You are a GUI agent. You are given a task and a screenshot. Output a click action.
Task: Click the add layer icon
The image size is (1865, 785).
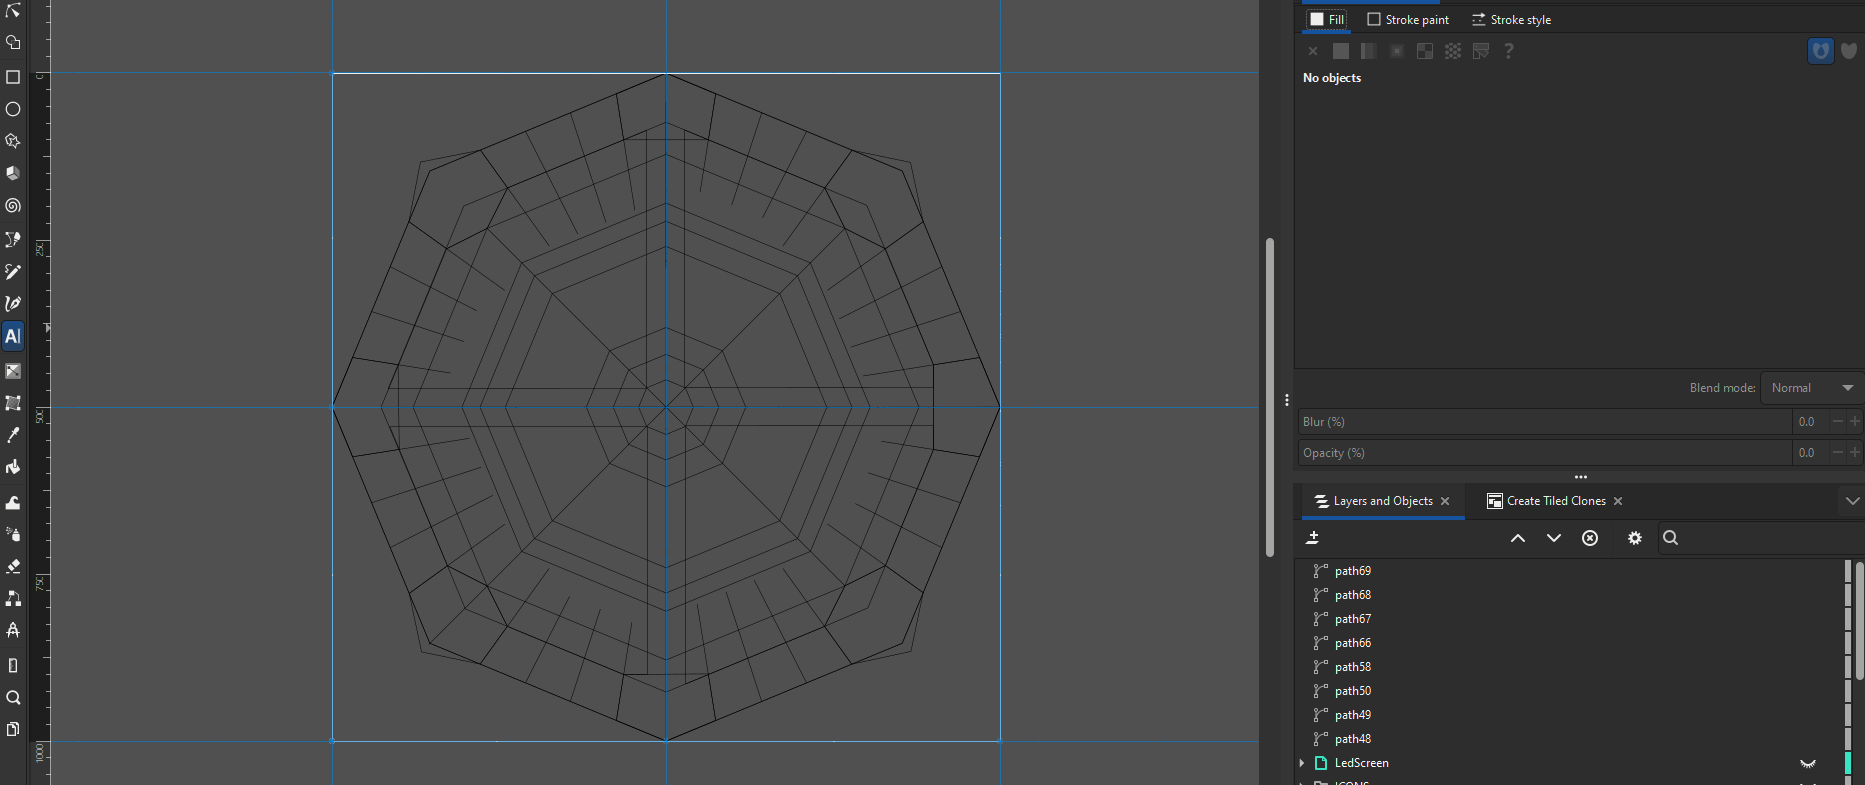[x=1313, y=538]
